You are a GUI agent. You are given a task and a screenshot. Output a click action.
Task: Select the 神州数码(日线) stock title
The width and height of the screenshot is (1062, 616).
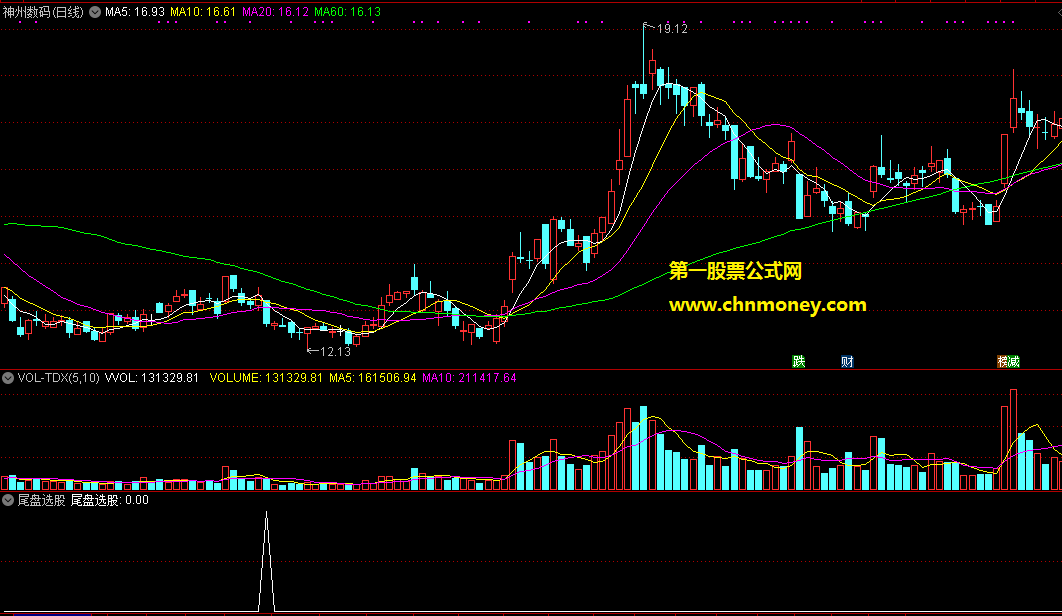pyautogui.click(x=43, y=12)
